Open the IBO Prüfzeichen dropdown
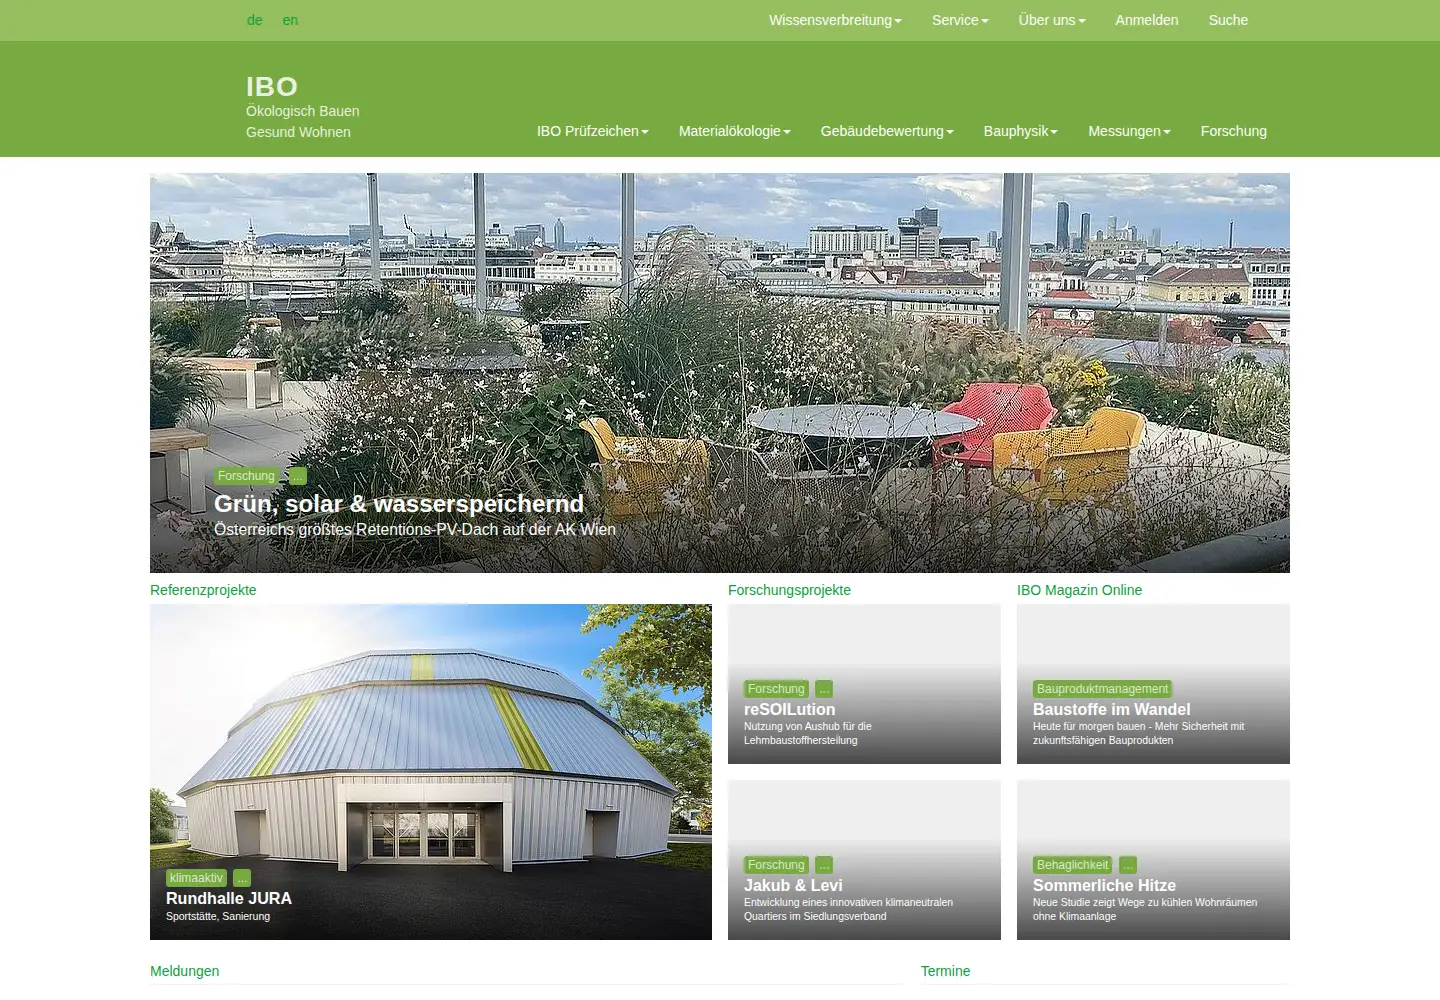 click(x=593, y=131)
